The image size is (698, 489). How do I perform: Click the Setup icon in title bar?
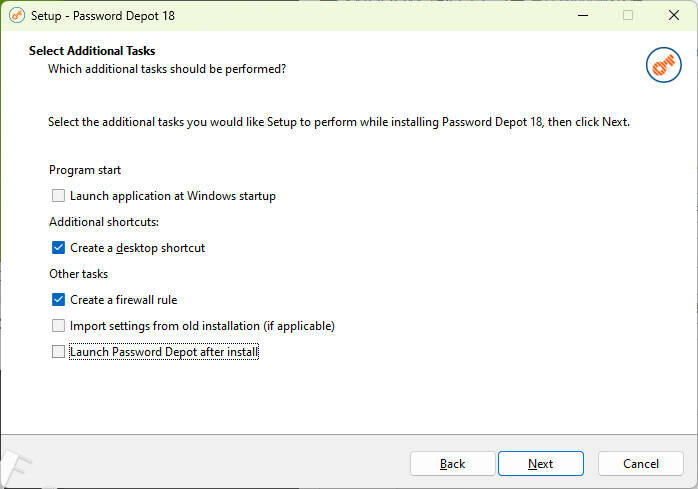17,15
